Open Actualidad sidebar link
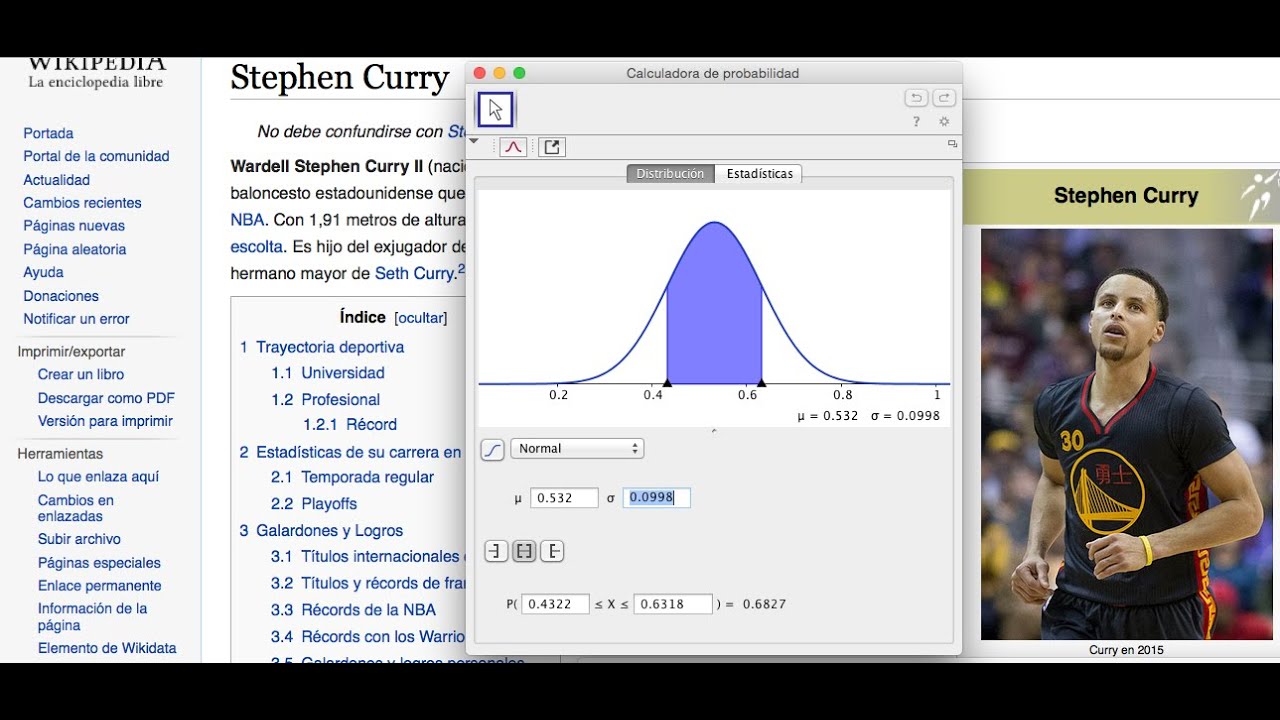Image resolution: width=1280 pixels, height=720 pixels. (x=57, y=180)
